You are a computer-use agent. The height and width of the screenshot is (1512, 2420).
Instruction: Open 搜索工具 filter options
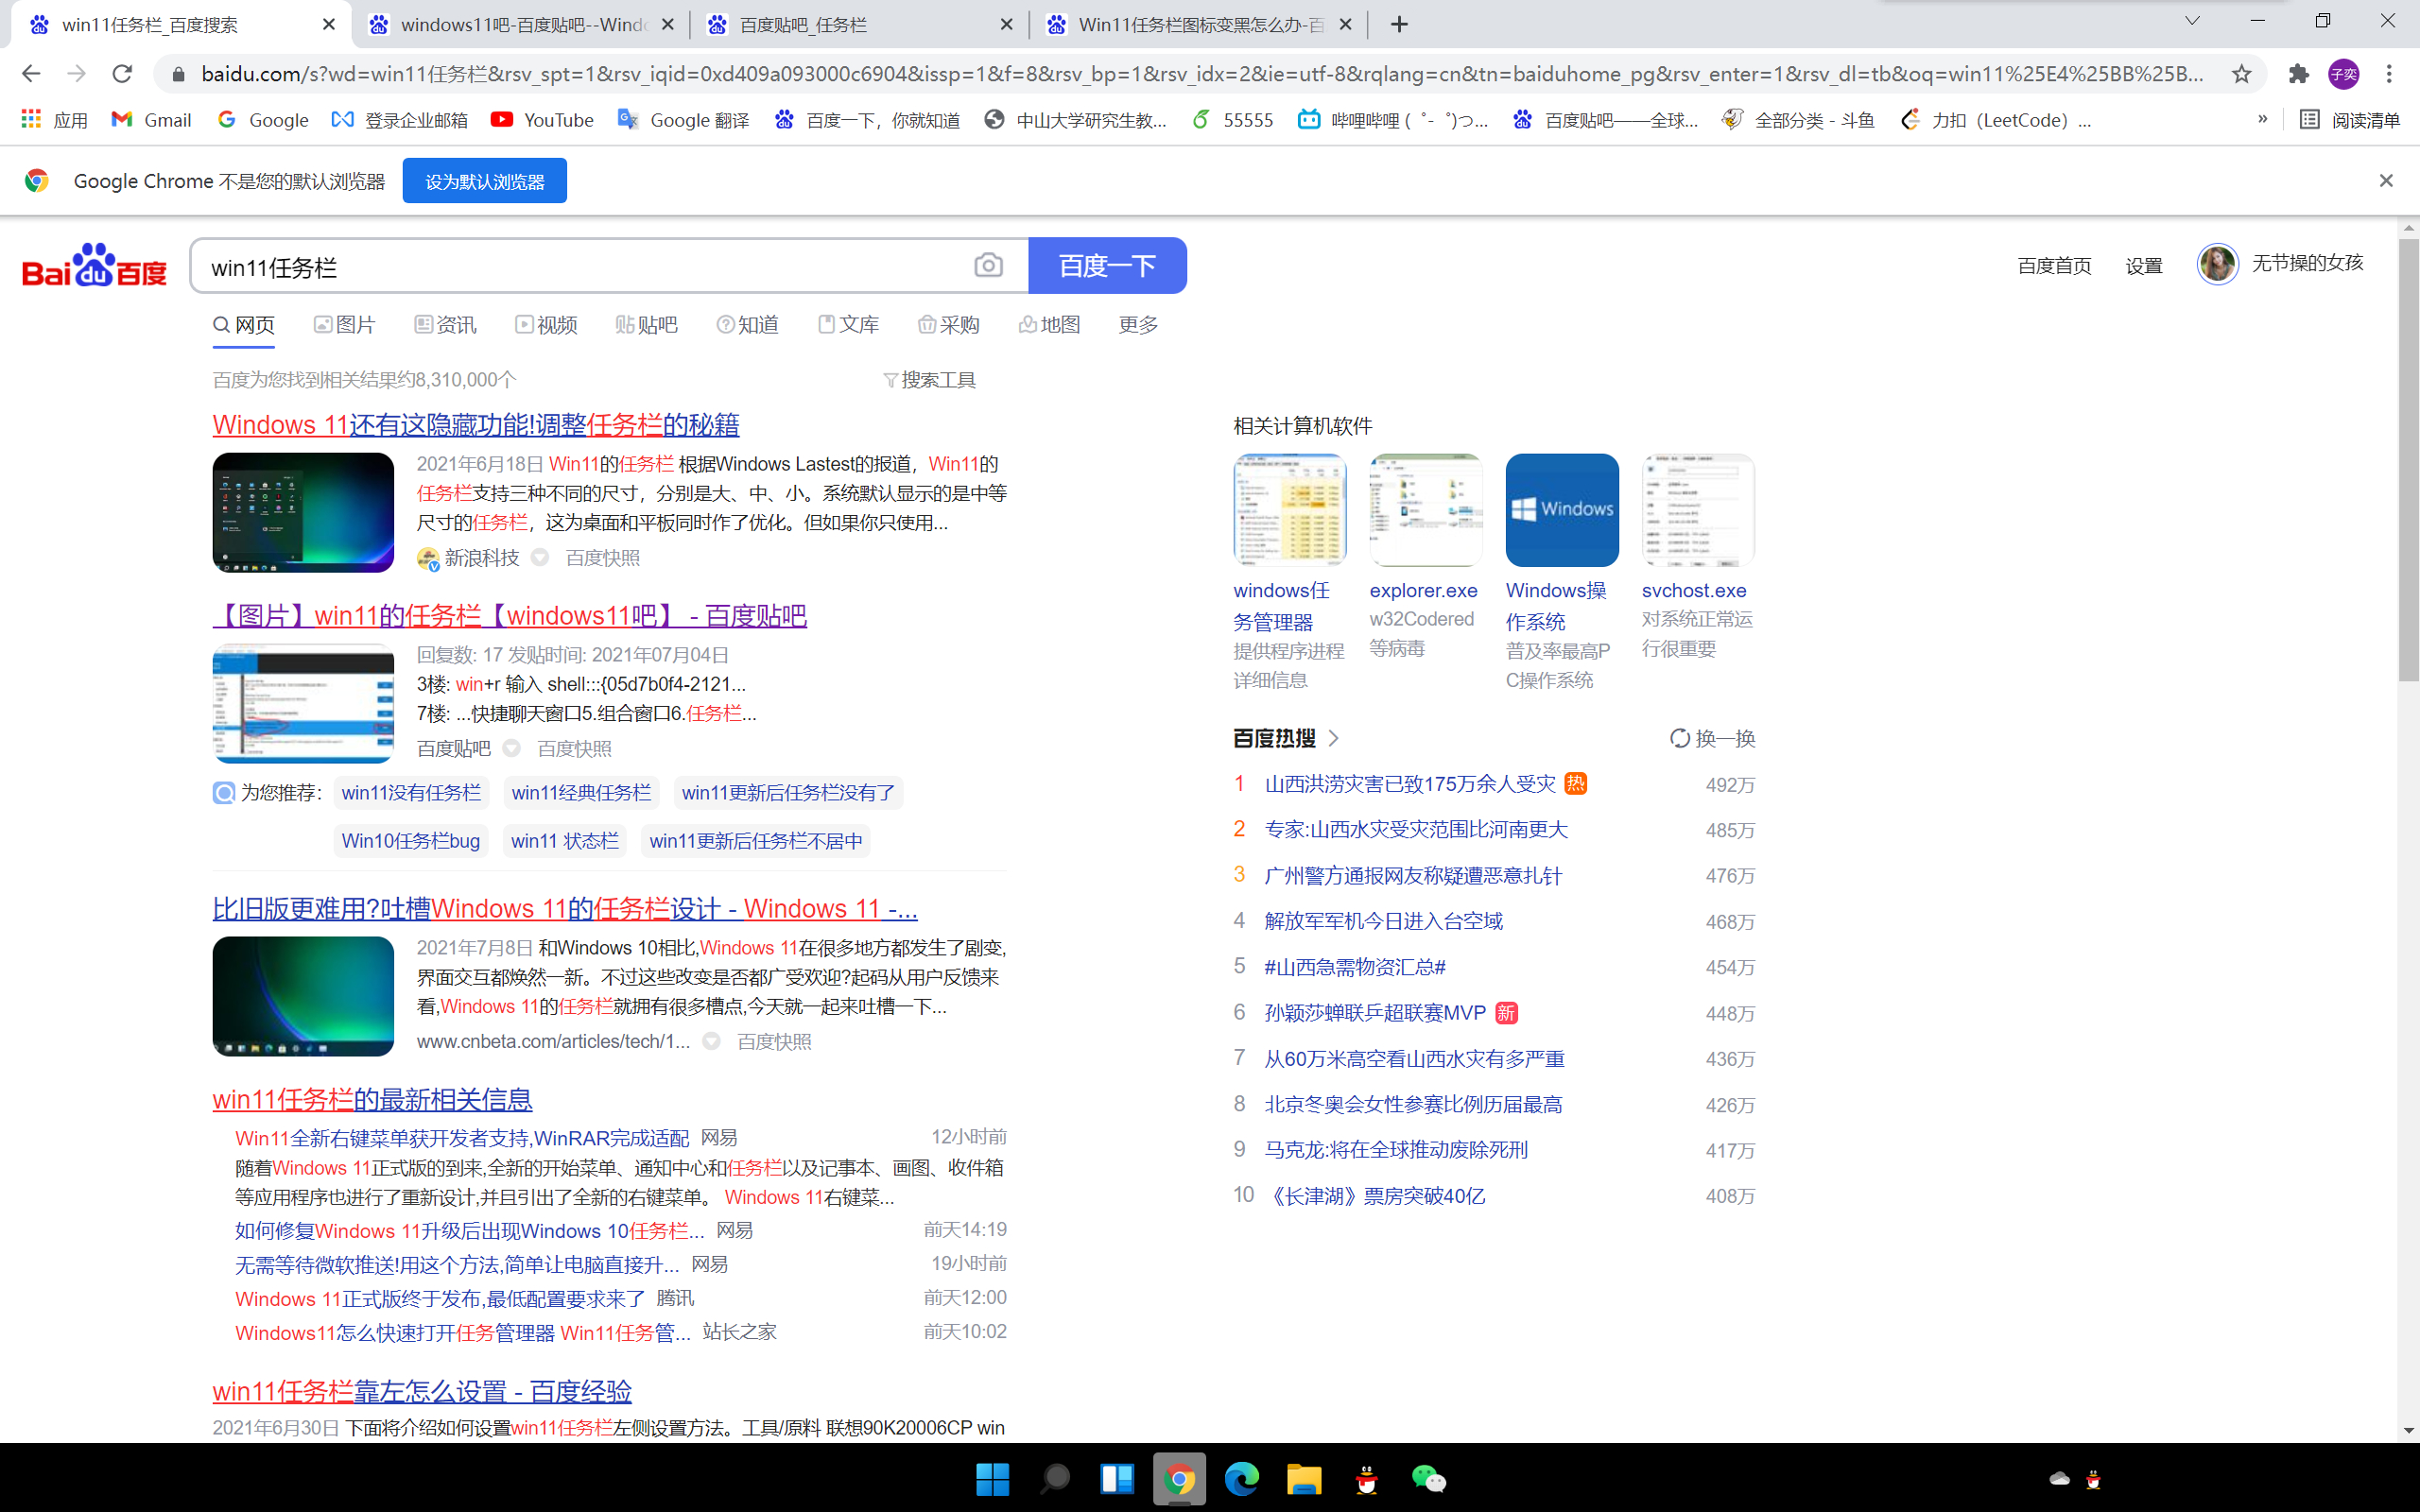click(929, 380)
